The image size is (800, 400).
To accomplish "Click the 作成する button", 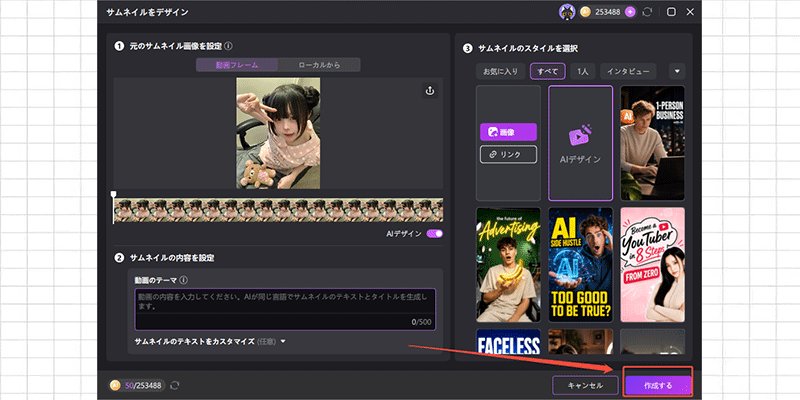I will pos(658,385).
